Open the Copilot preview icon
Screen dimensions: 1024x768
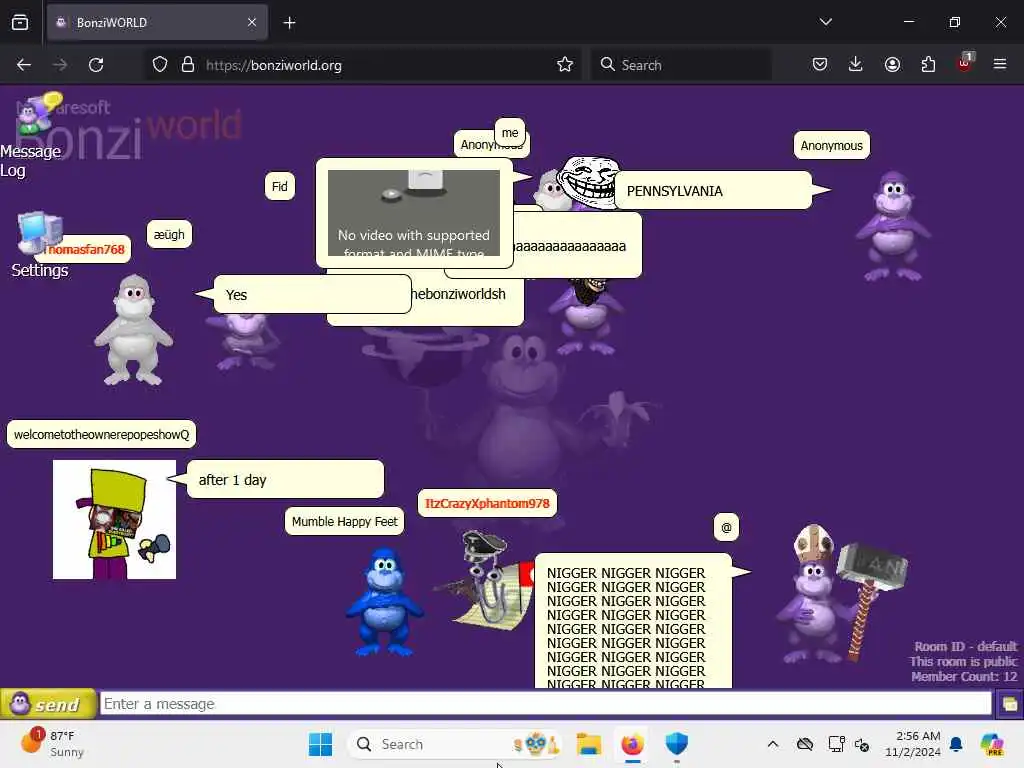(992, 744)
